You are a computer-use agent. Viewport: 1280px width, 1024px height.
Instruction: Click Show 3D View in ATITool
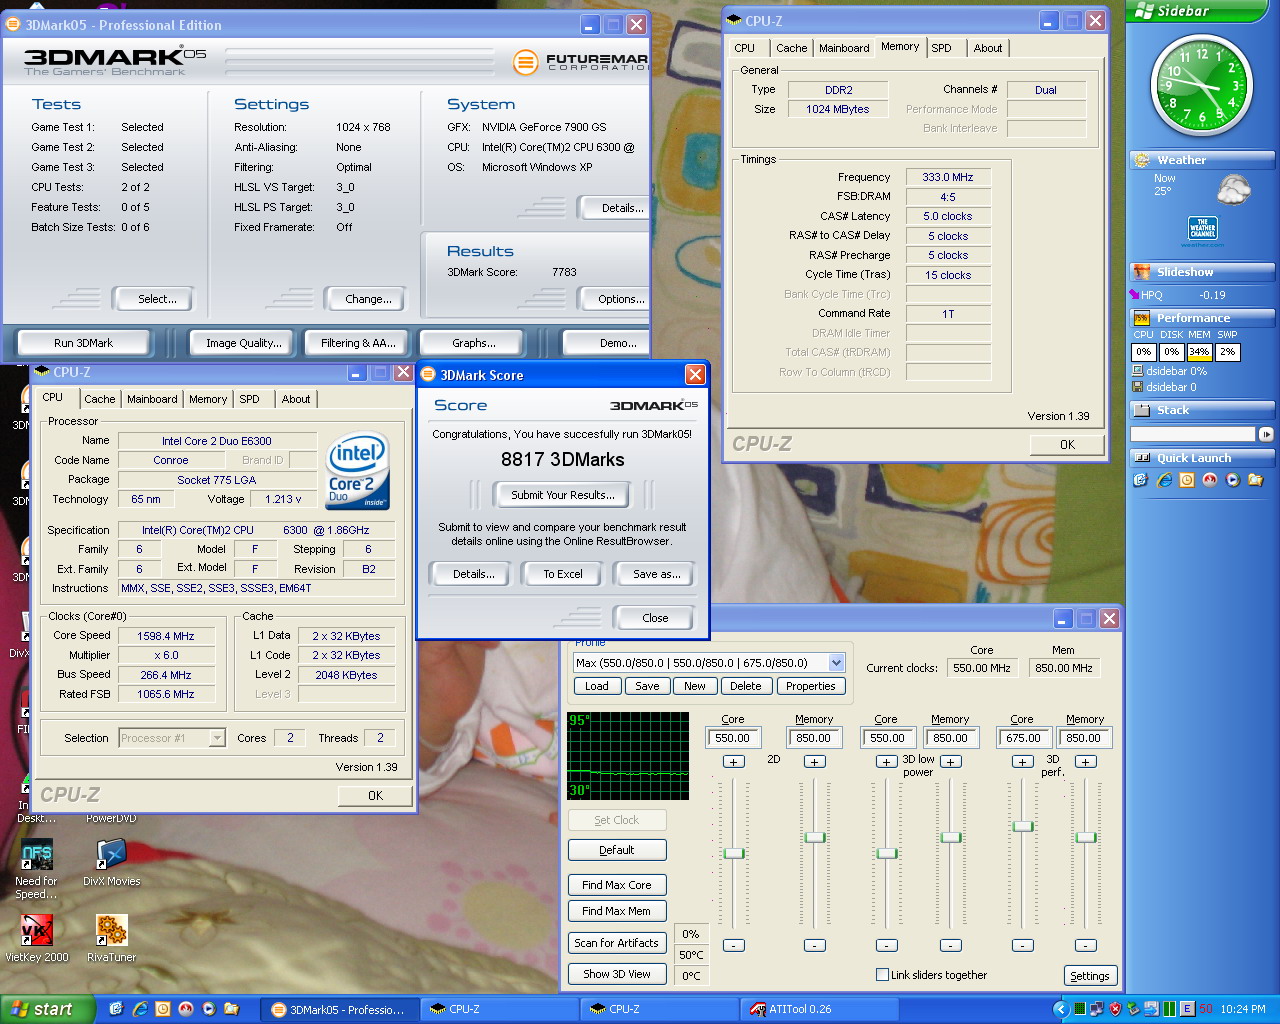[616, 974]
